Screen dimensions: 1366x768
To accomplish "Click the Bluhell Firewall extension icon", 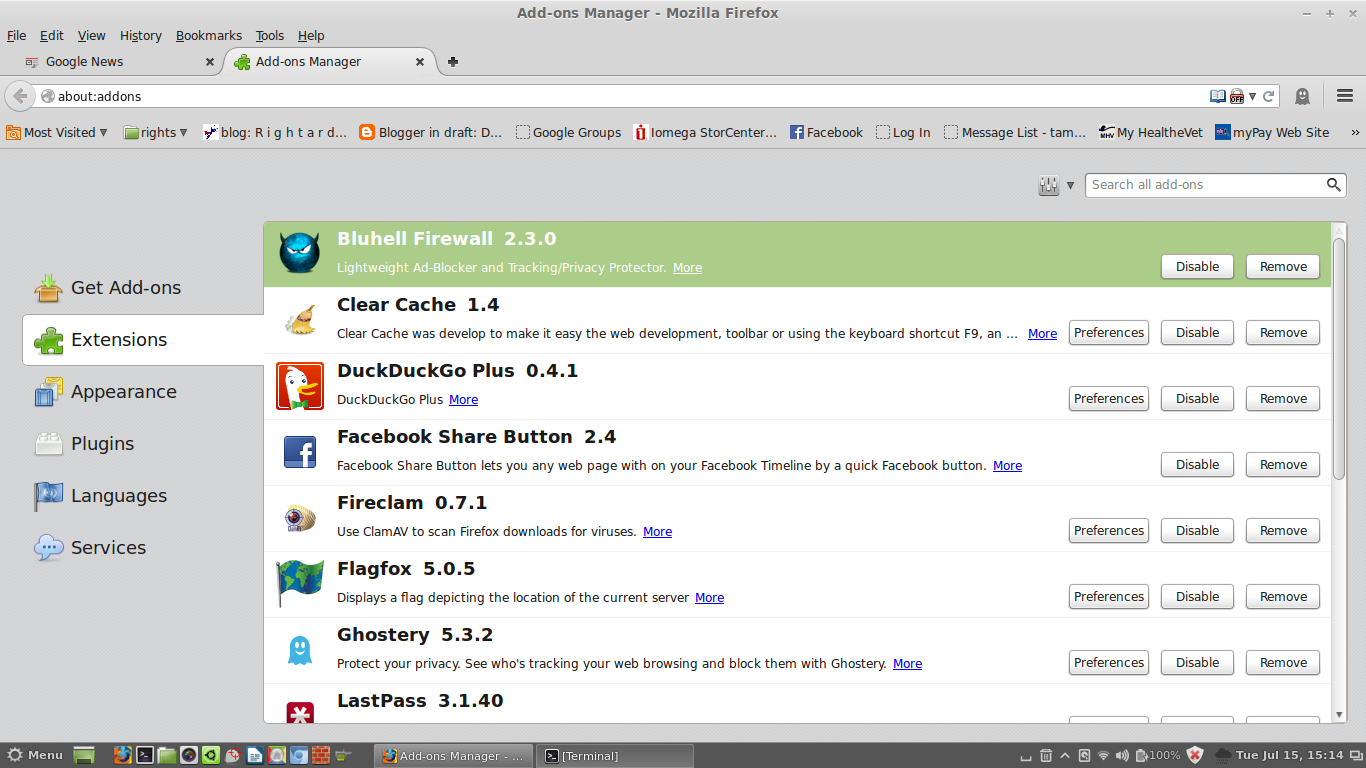I will click(299, 253).
